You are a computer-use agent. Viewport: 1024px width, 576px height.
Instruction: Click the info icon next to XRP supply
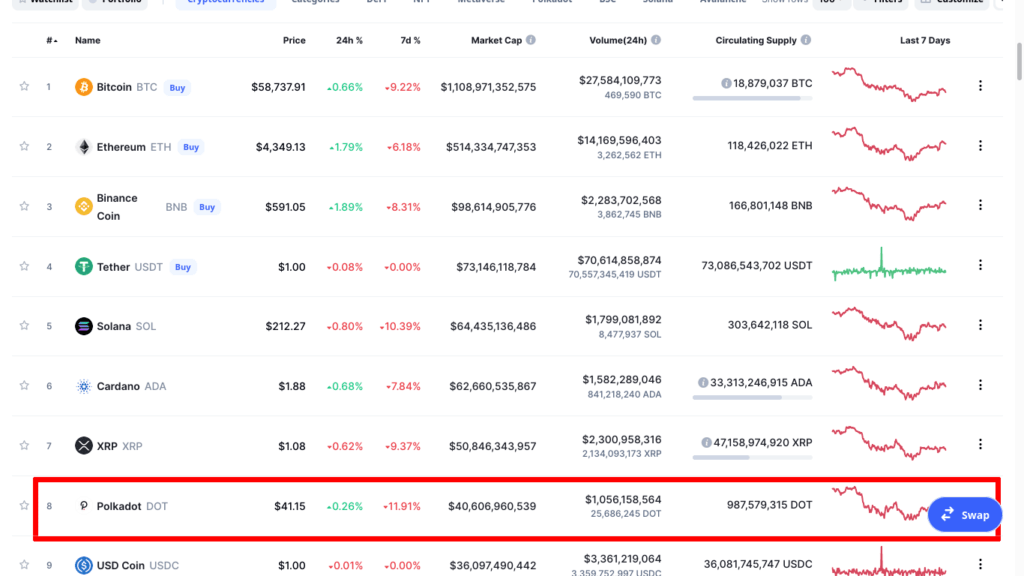pyautogui.click(x=707, y=441)
